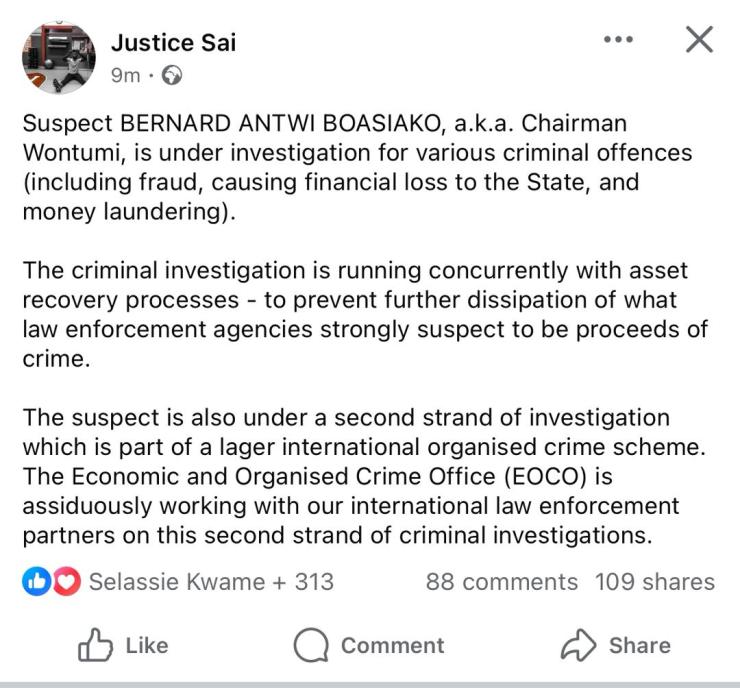Click the Comment button label

point(393,646)
